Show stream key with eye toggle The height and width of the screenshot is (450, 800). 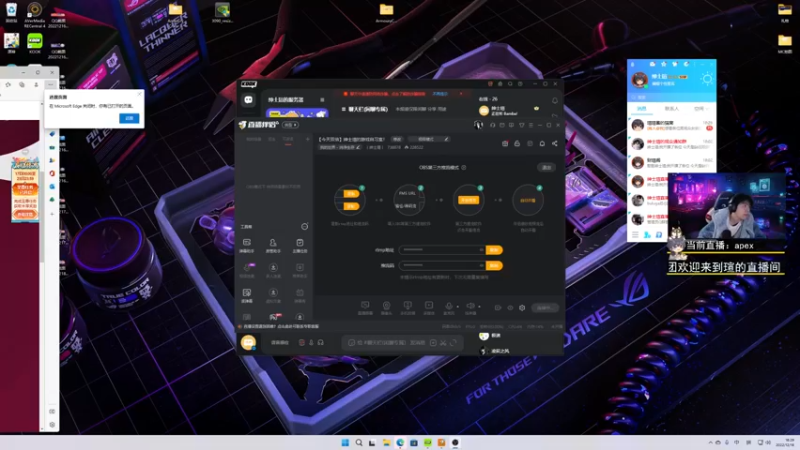[x=481, y=265]
